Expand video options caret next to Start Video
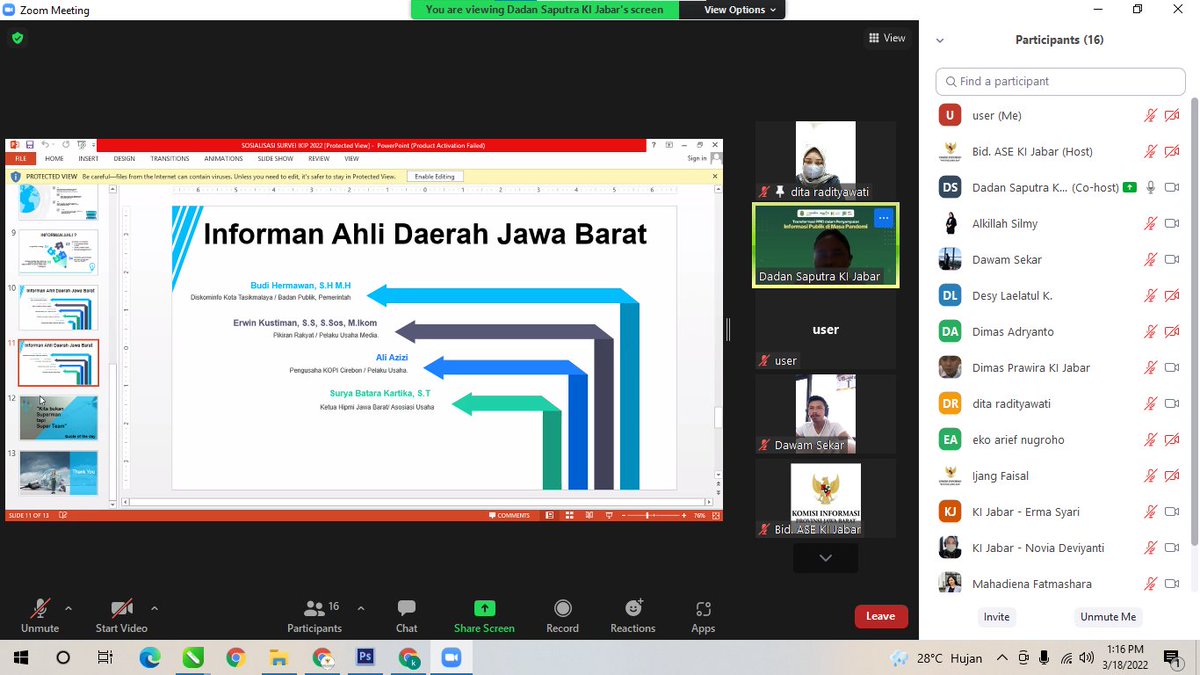 pos(154,607)
